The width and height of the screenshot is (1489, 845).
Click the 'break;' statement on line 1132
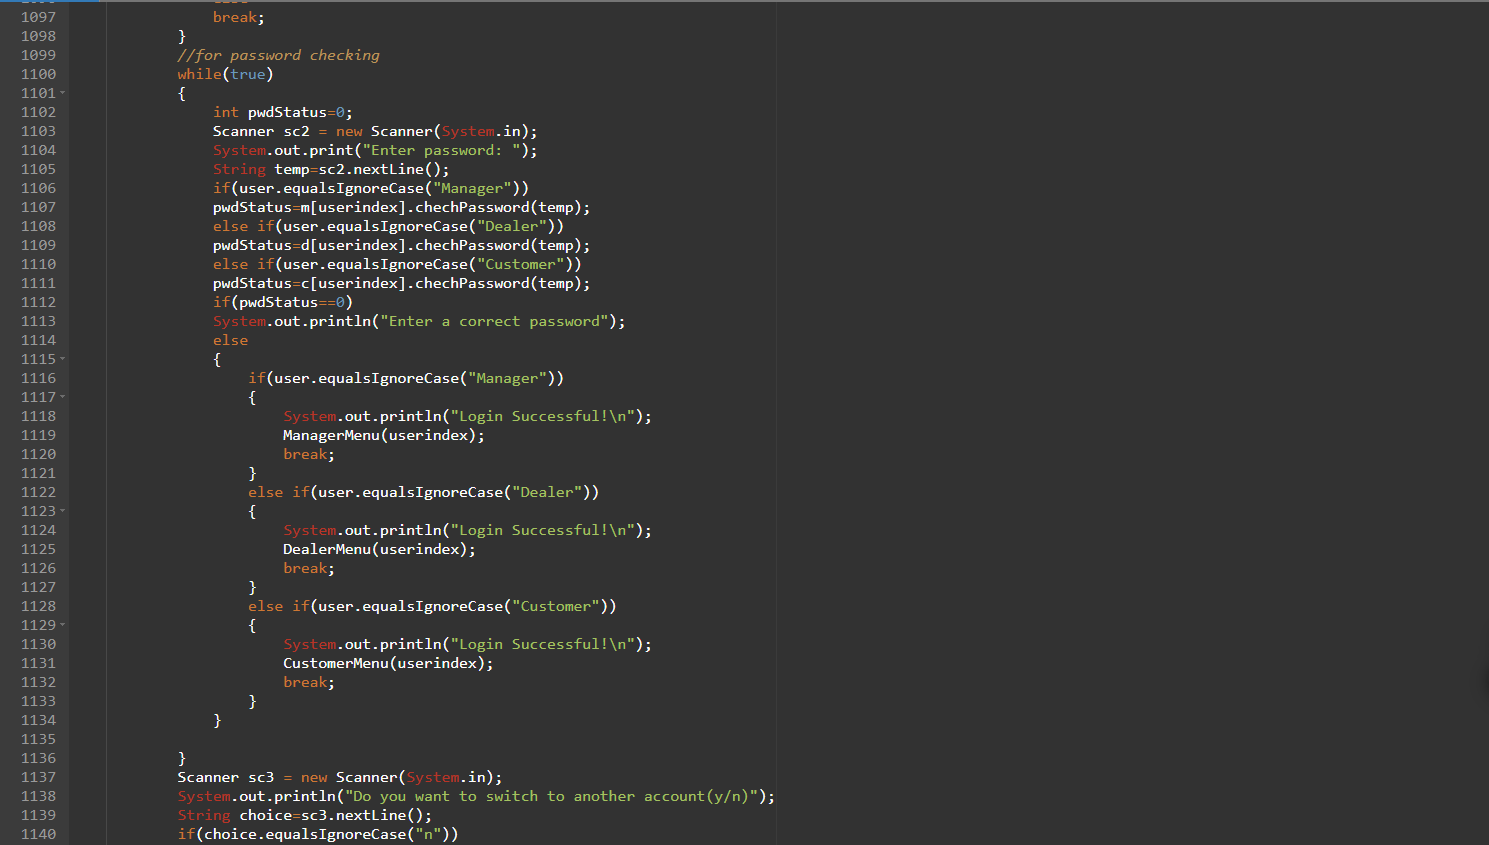[x=309, y=682]
